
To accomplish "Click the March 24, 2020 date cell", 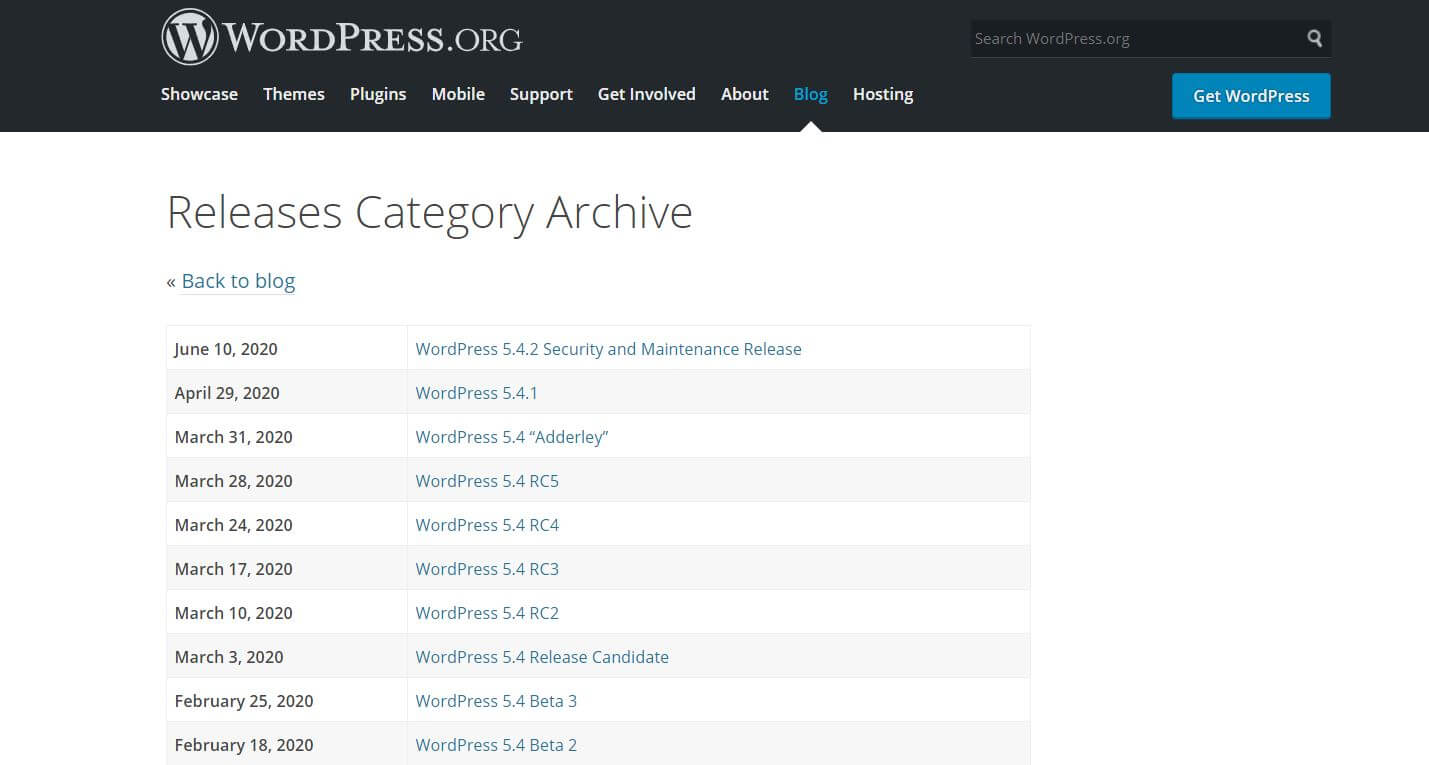I will [287, 524].
